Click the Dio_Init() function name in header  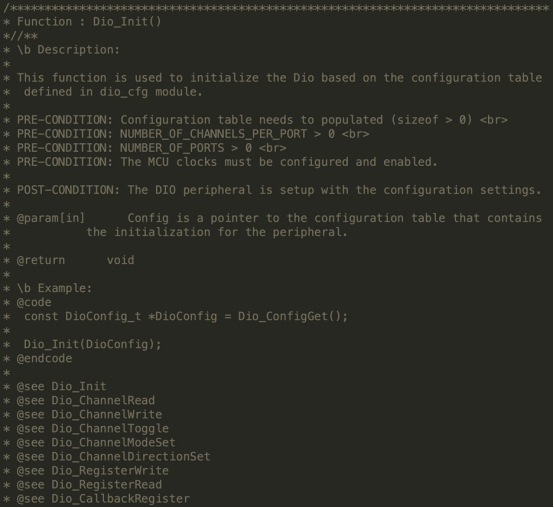tap(127, 22)
